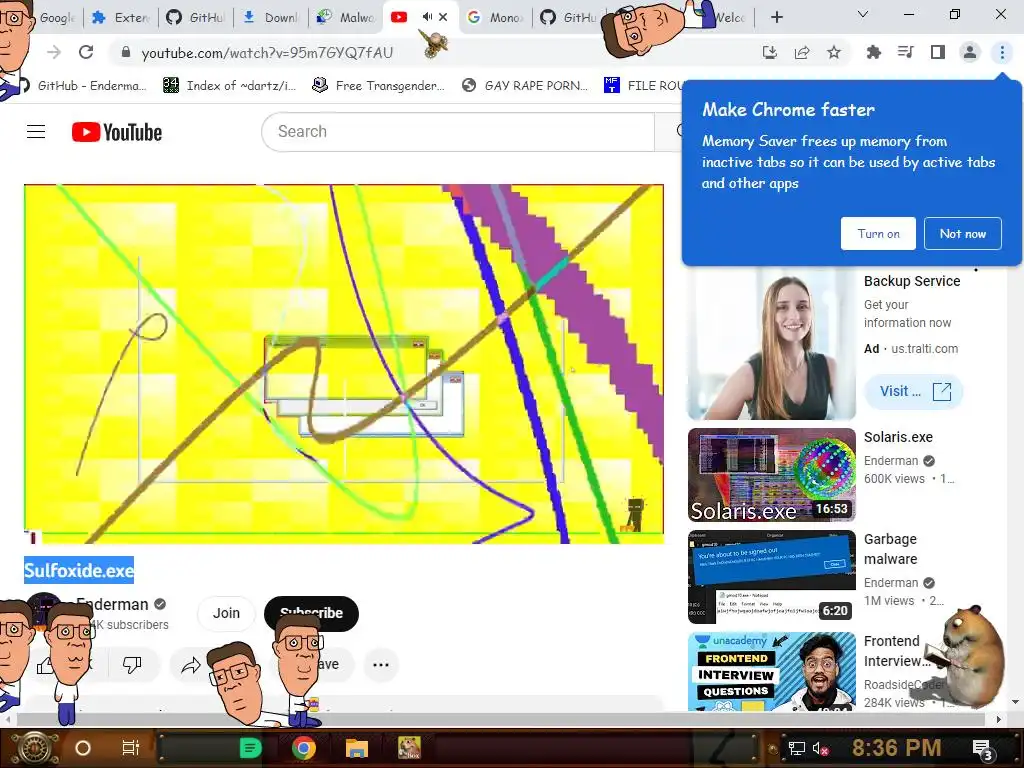Open the Chrome three-dot menu

[x=1002, y=52]
